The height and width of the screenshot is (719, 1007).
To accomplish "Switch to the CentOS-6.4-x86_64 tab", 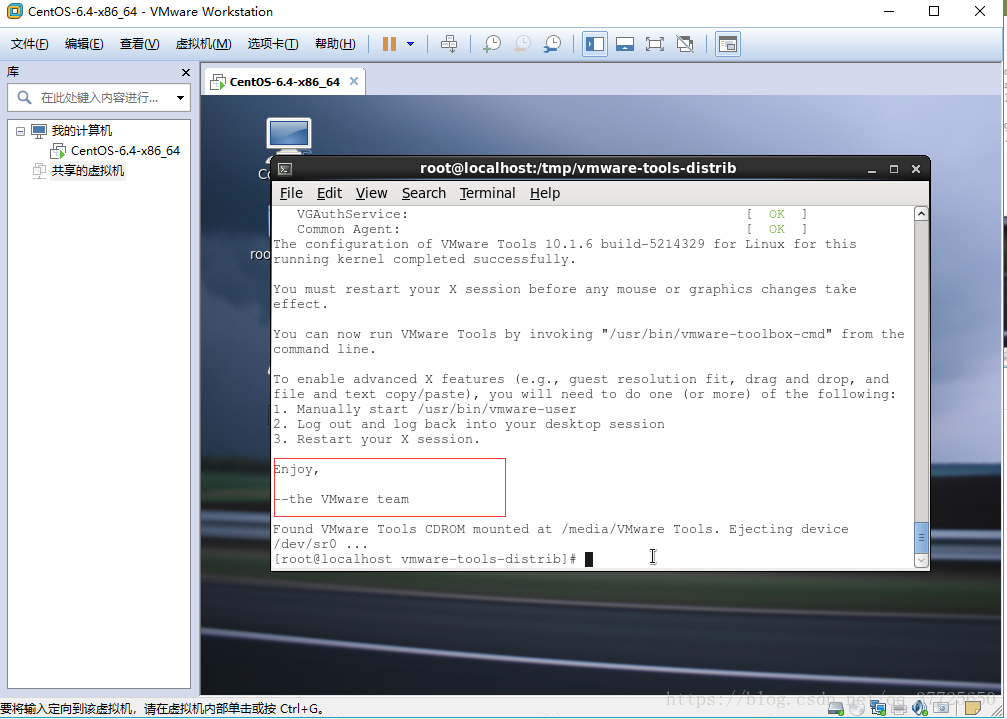I will coord(285,82).
